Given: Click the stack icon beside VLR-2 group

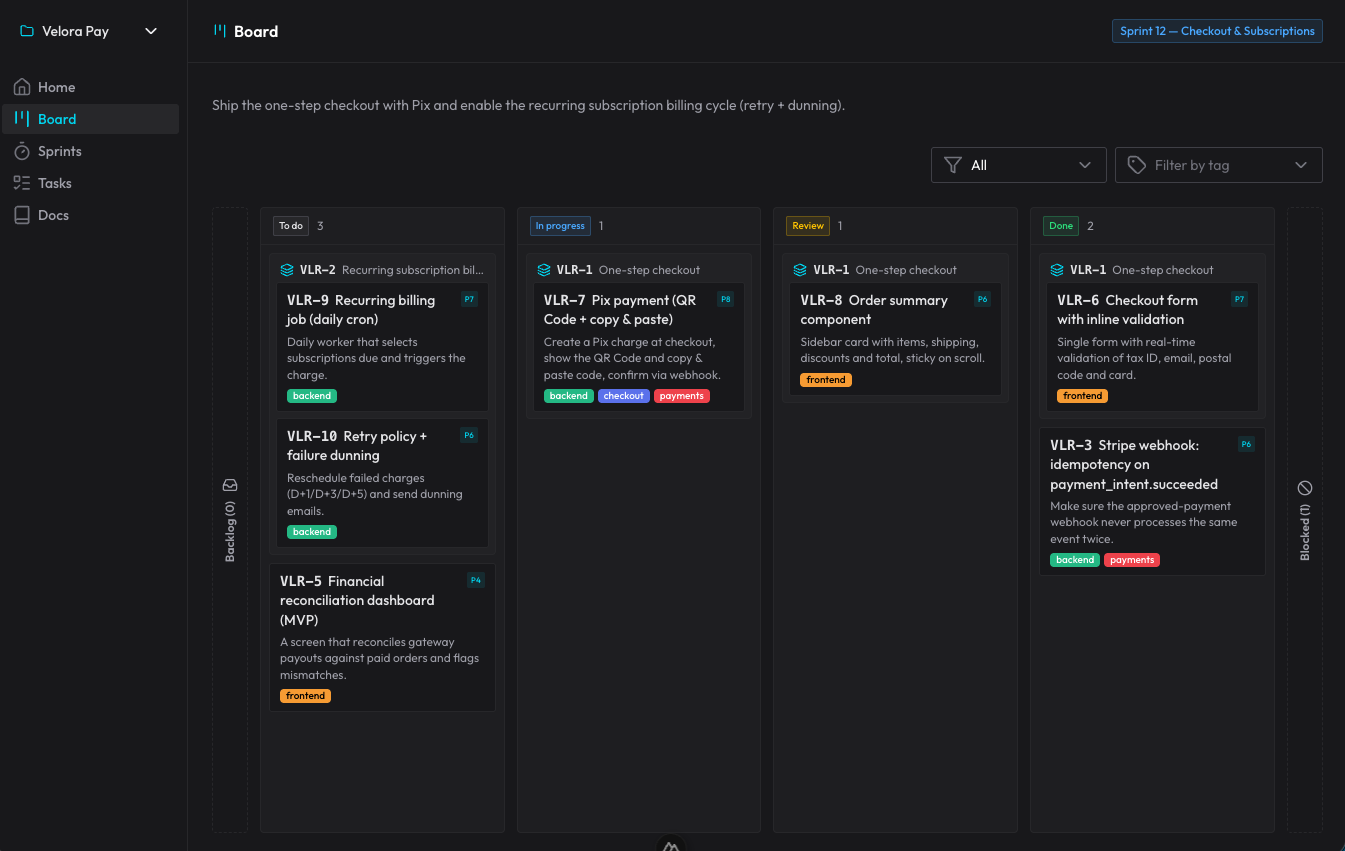Looking at the screenshot, I should coord(287,270).
